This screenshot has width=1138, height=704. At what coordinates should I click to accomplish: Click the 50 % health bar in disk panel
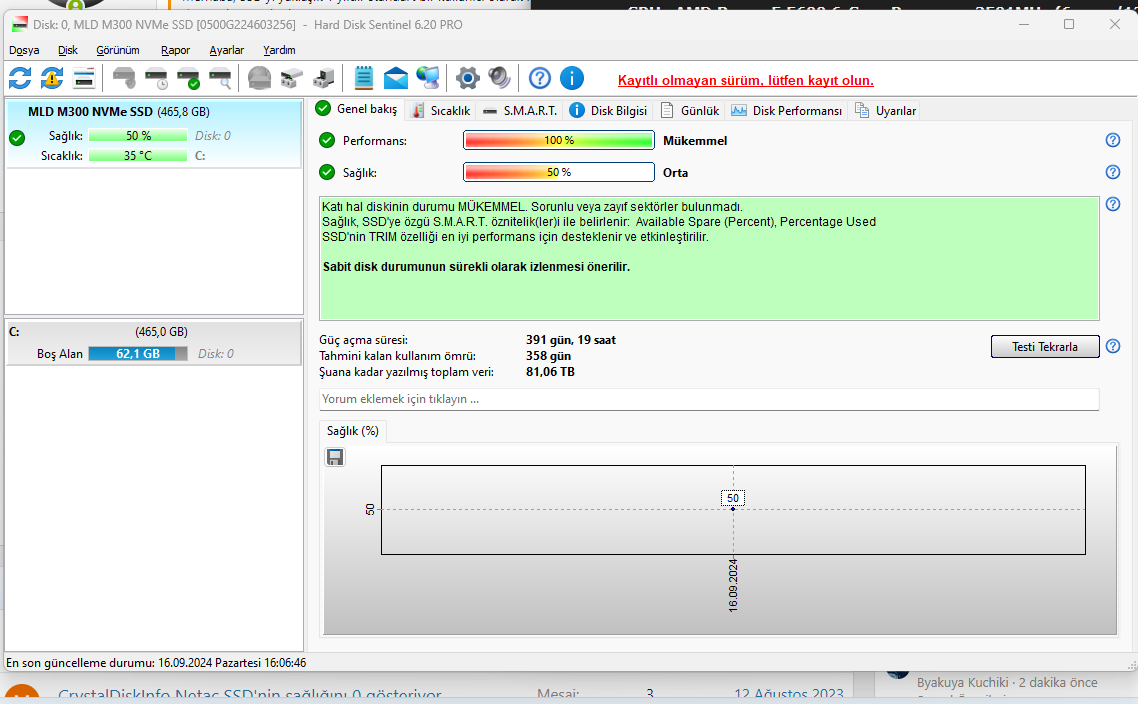click(x=138, y=136)
